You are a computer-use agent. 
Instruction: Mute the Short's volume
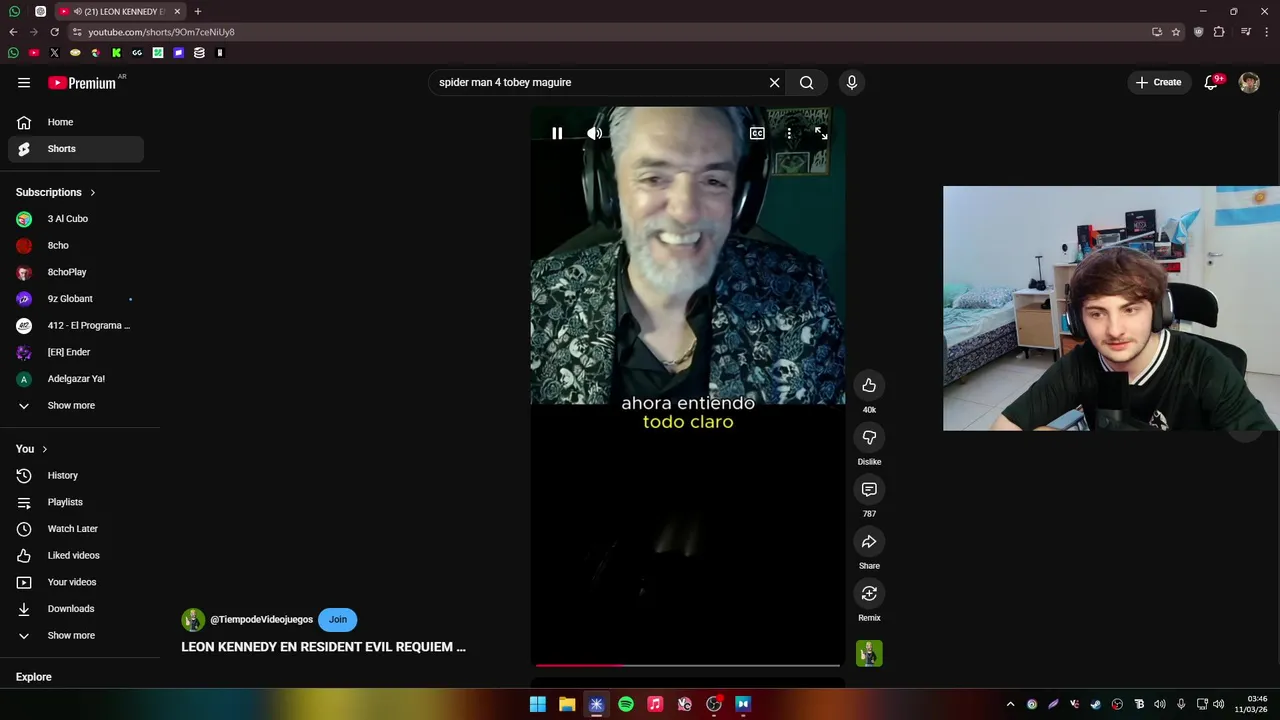coord(594,133)
